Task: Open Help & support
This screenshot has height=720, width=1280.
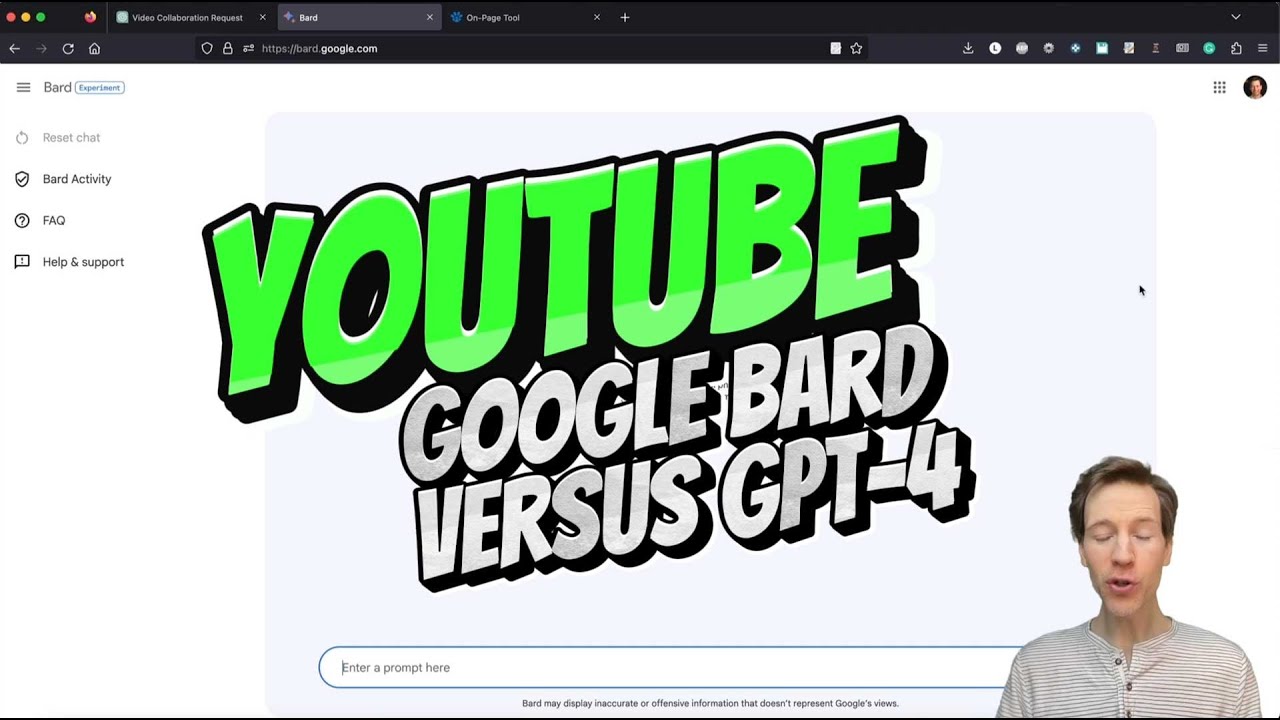Action: (83, 262)
